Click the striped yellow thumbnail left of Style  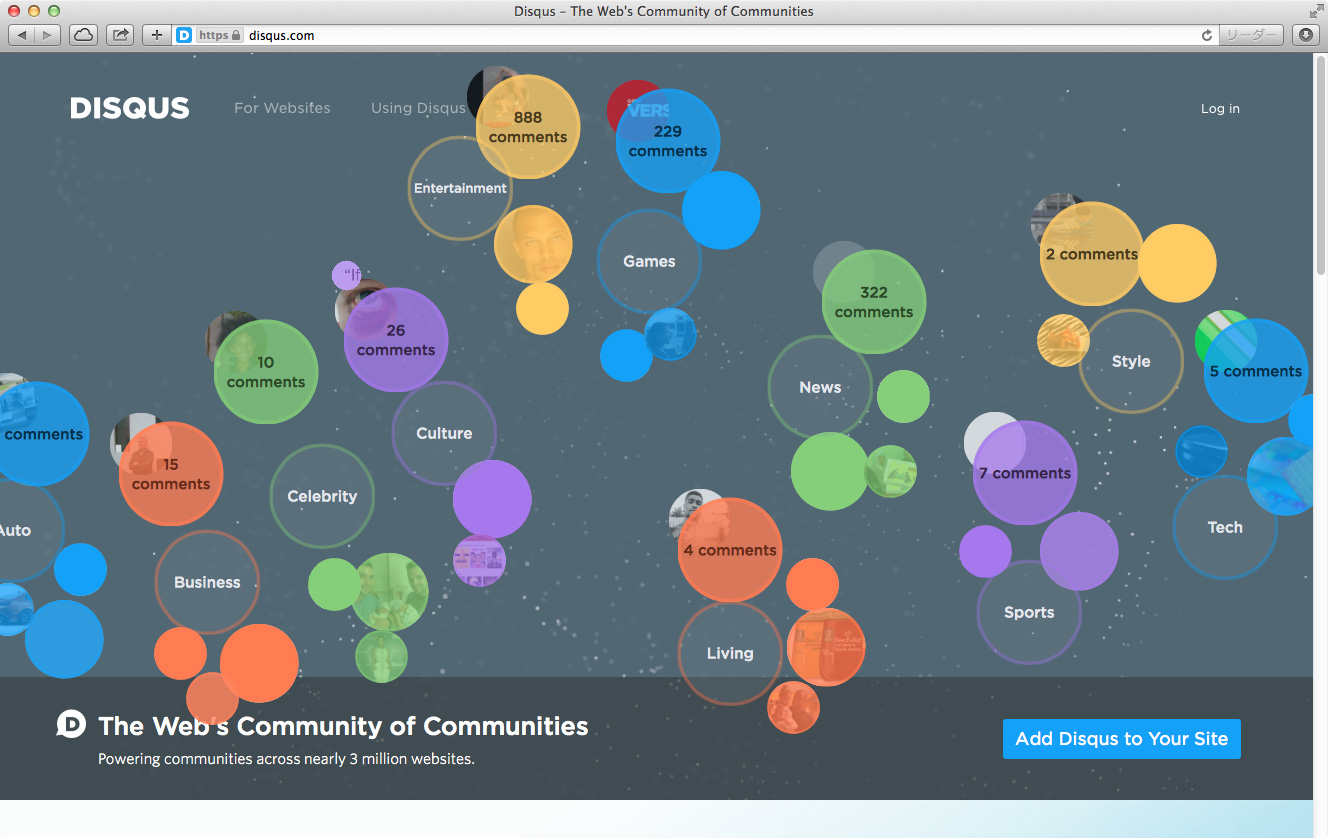[x=1063, y=340]
